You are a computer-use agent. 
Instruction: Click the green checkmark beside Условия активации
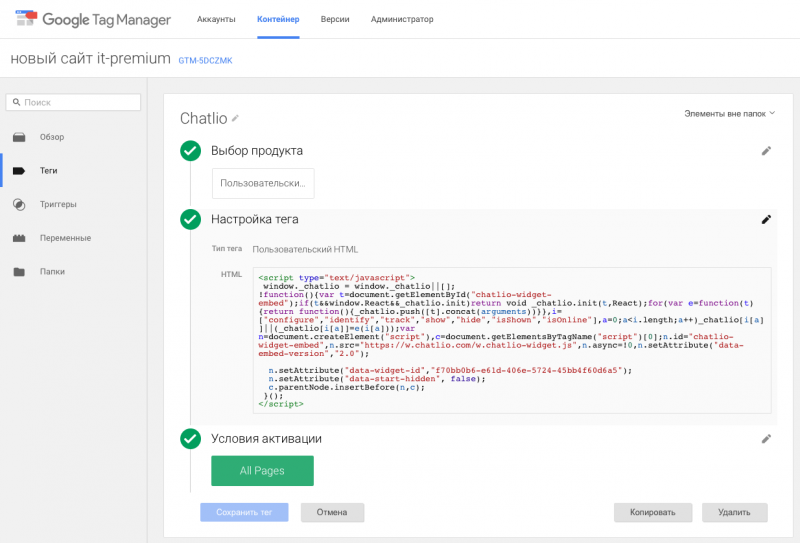[x=190, y=438]
